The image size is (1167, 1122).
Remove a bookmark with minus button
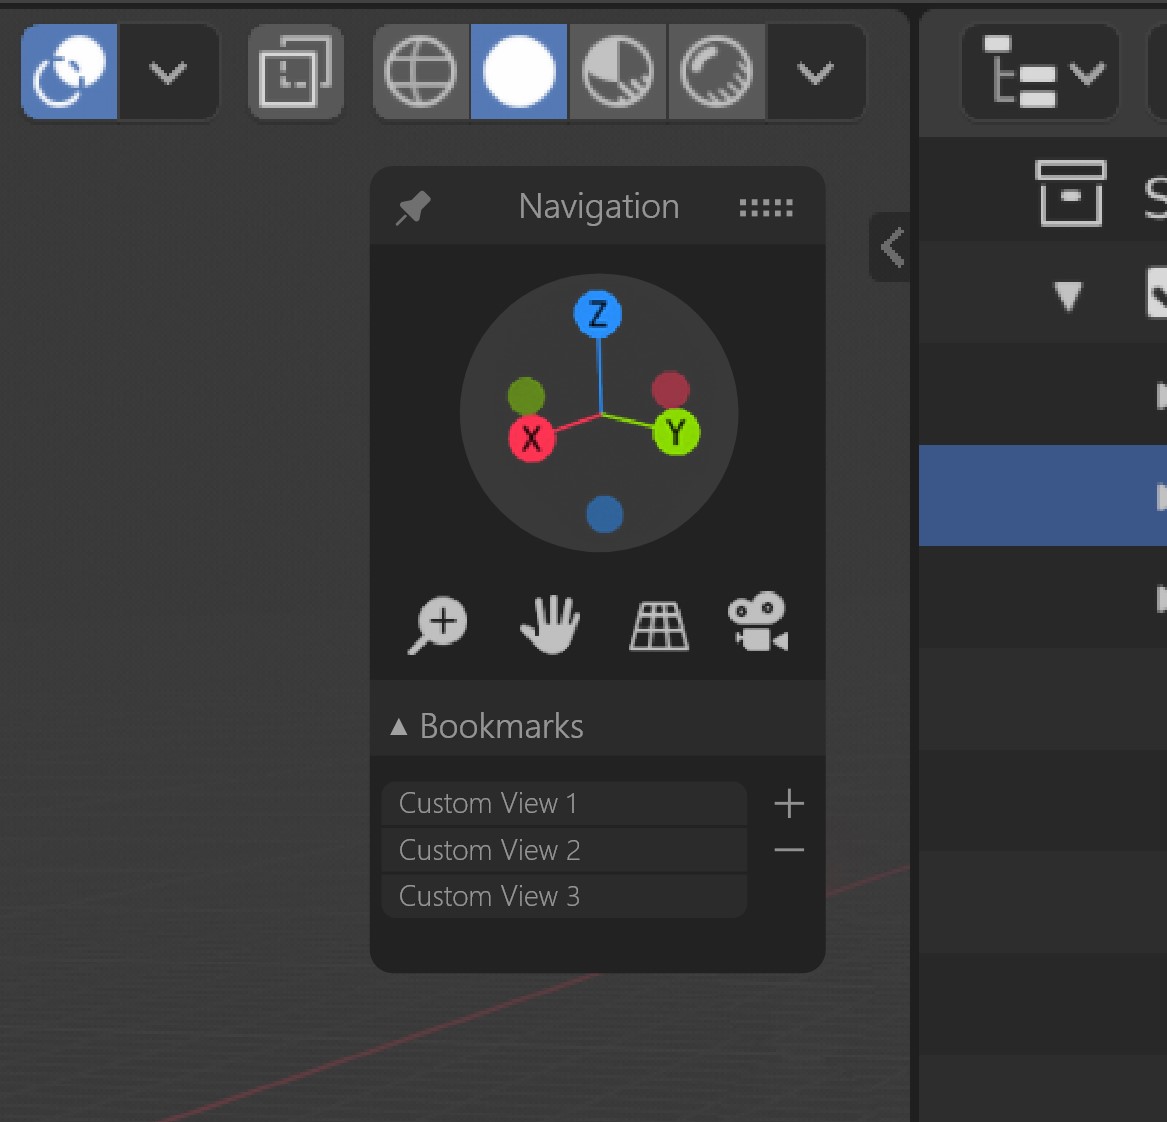[x=789, y=850]
